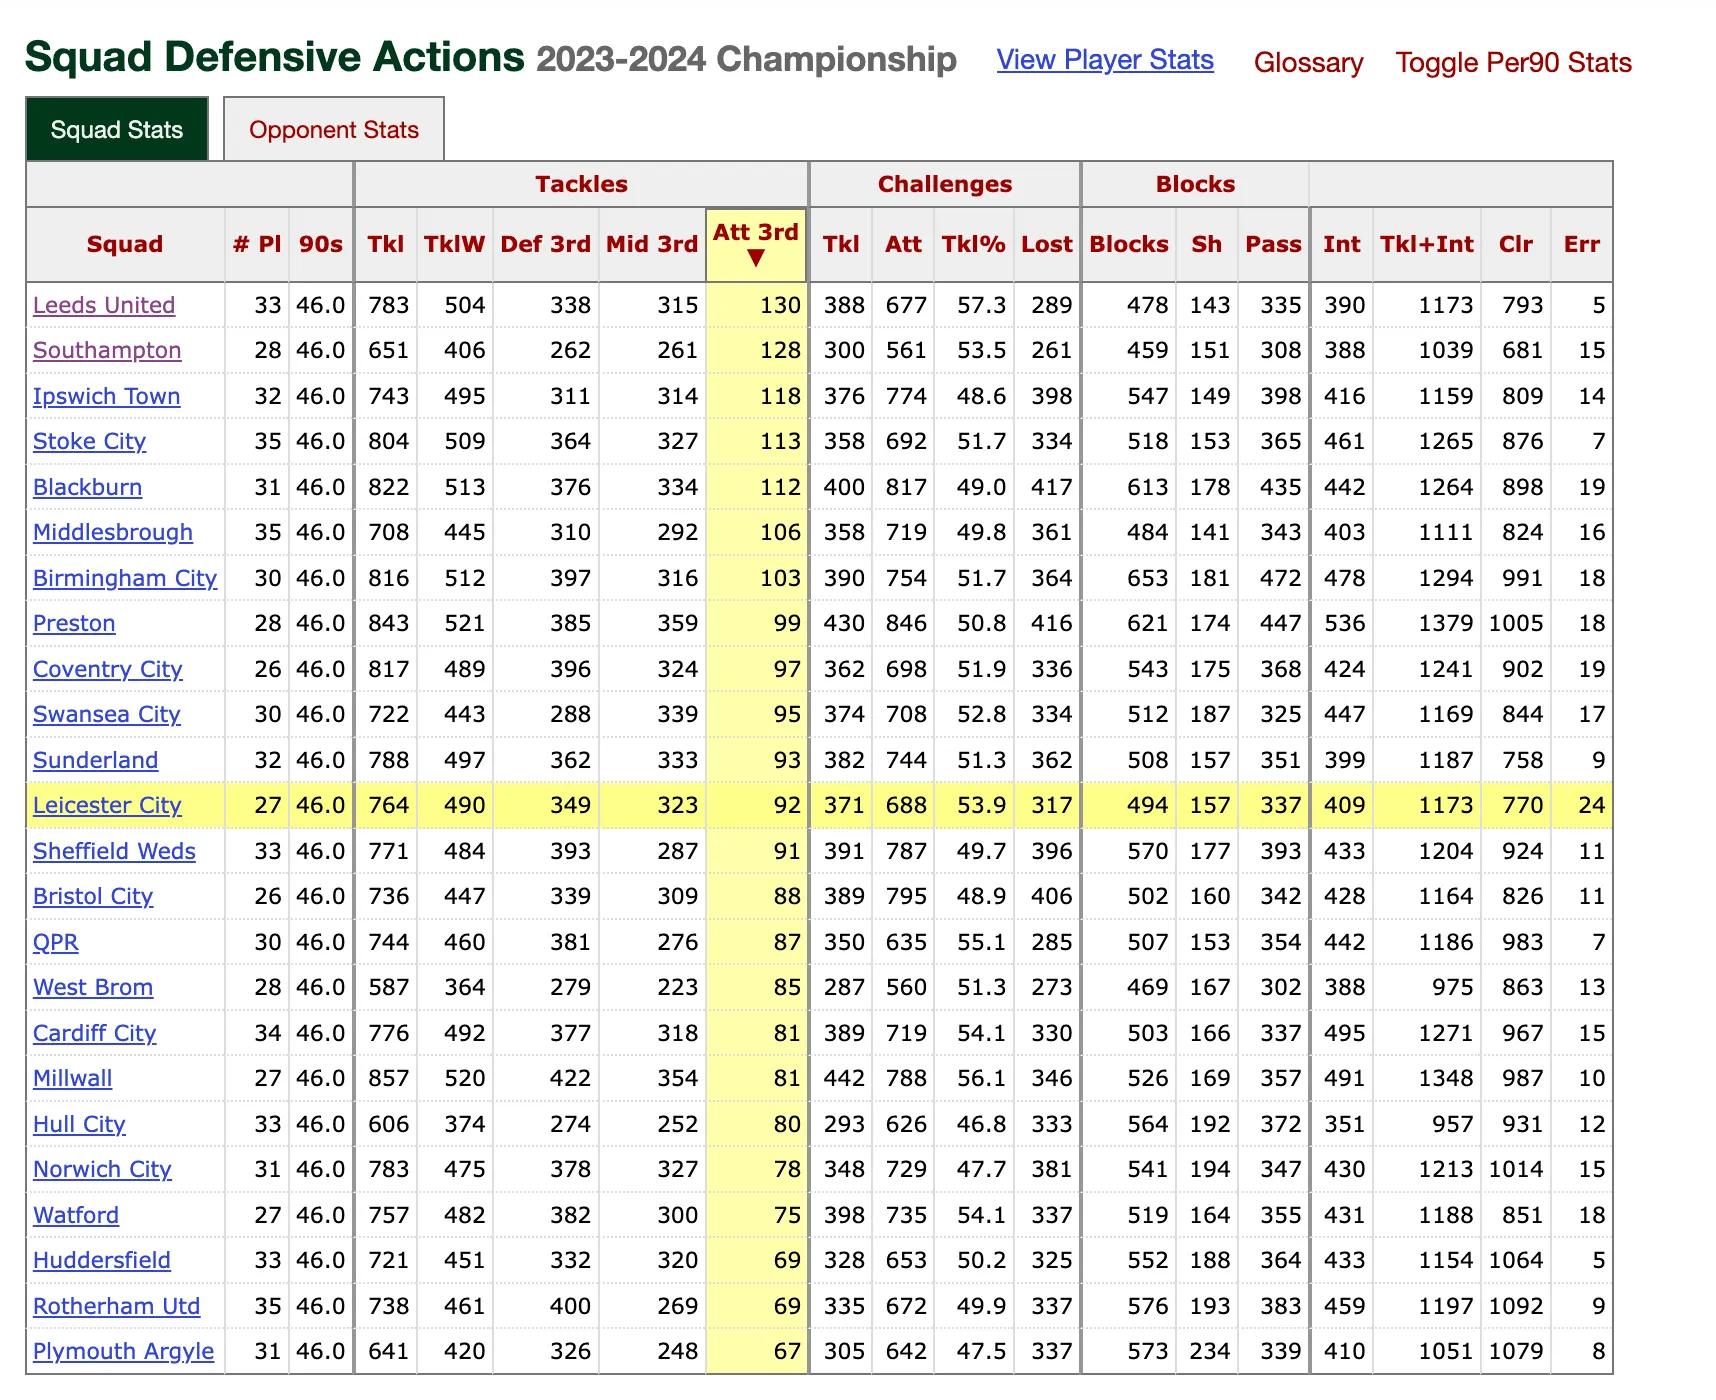This screenshot has height=1400, width=1716.
Task: Sort by the Att 3rd column arrow
Action: point(756,258)
